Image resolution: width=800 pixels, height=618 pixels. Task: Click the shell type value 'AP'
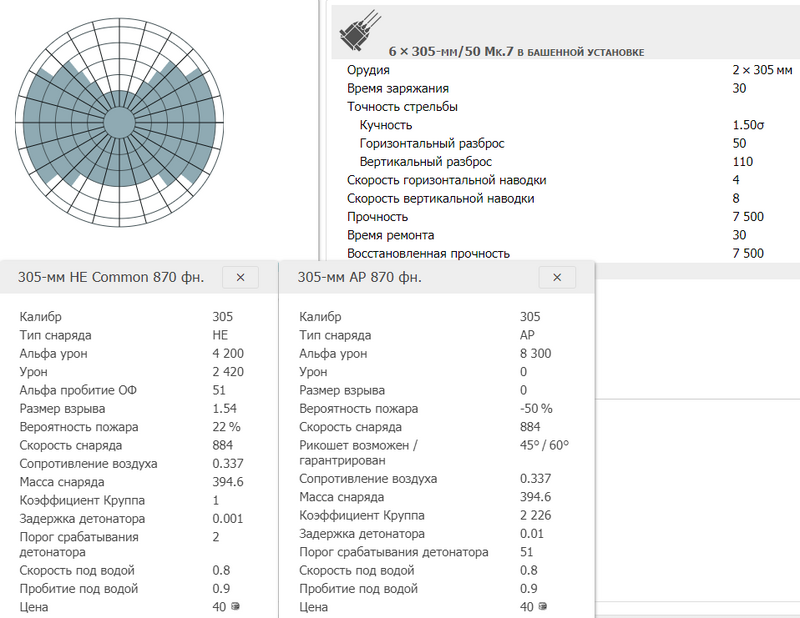[527, 335]
